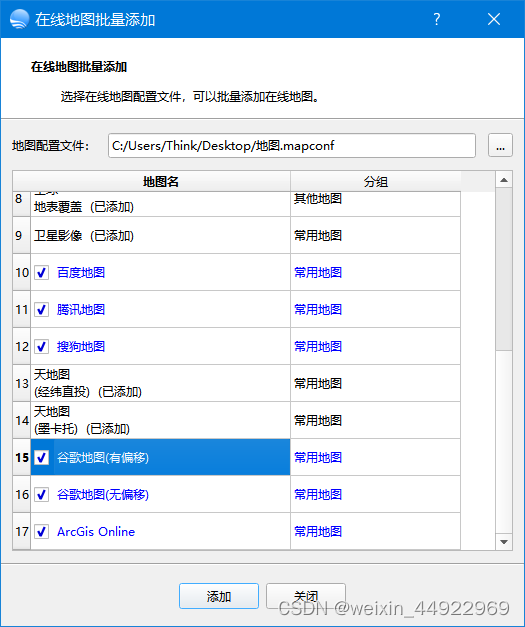Viewport: 525px width, 627px height.
Task: Click row header number 15
Action: coord(22,457)
